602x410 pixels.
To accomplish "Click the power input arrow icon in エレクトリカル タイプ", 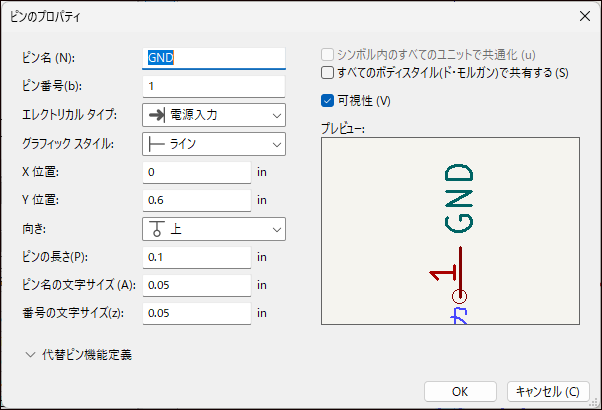I will [158, 115].
